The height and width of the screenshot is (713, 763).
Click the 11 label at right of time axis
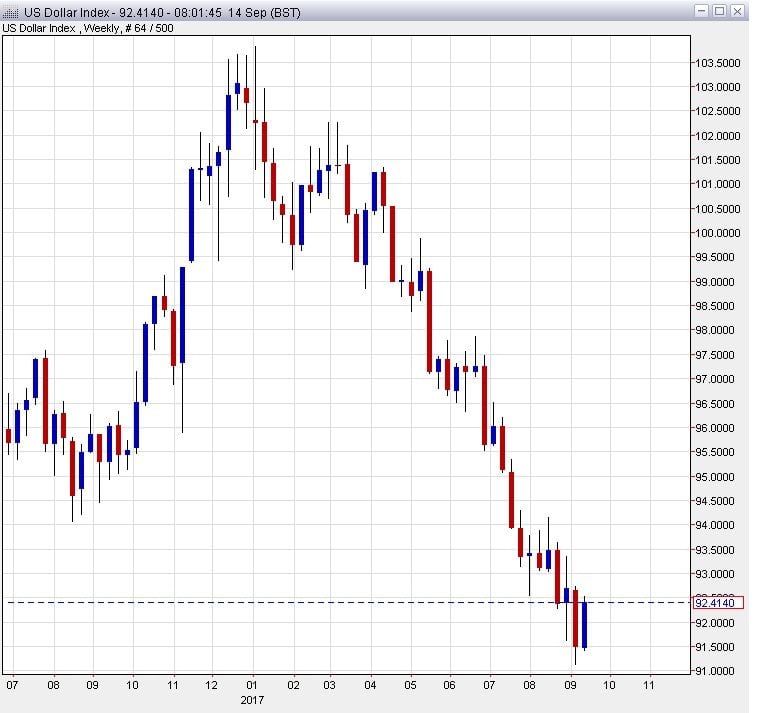pos(650,687)
